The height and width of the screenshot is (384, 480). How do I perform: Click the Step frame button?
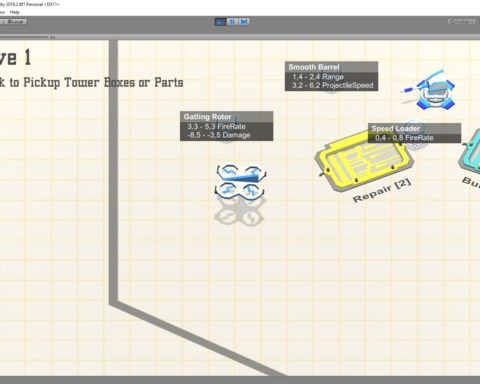[244, 22]
